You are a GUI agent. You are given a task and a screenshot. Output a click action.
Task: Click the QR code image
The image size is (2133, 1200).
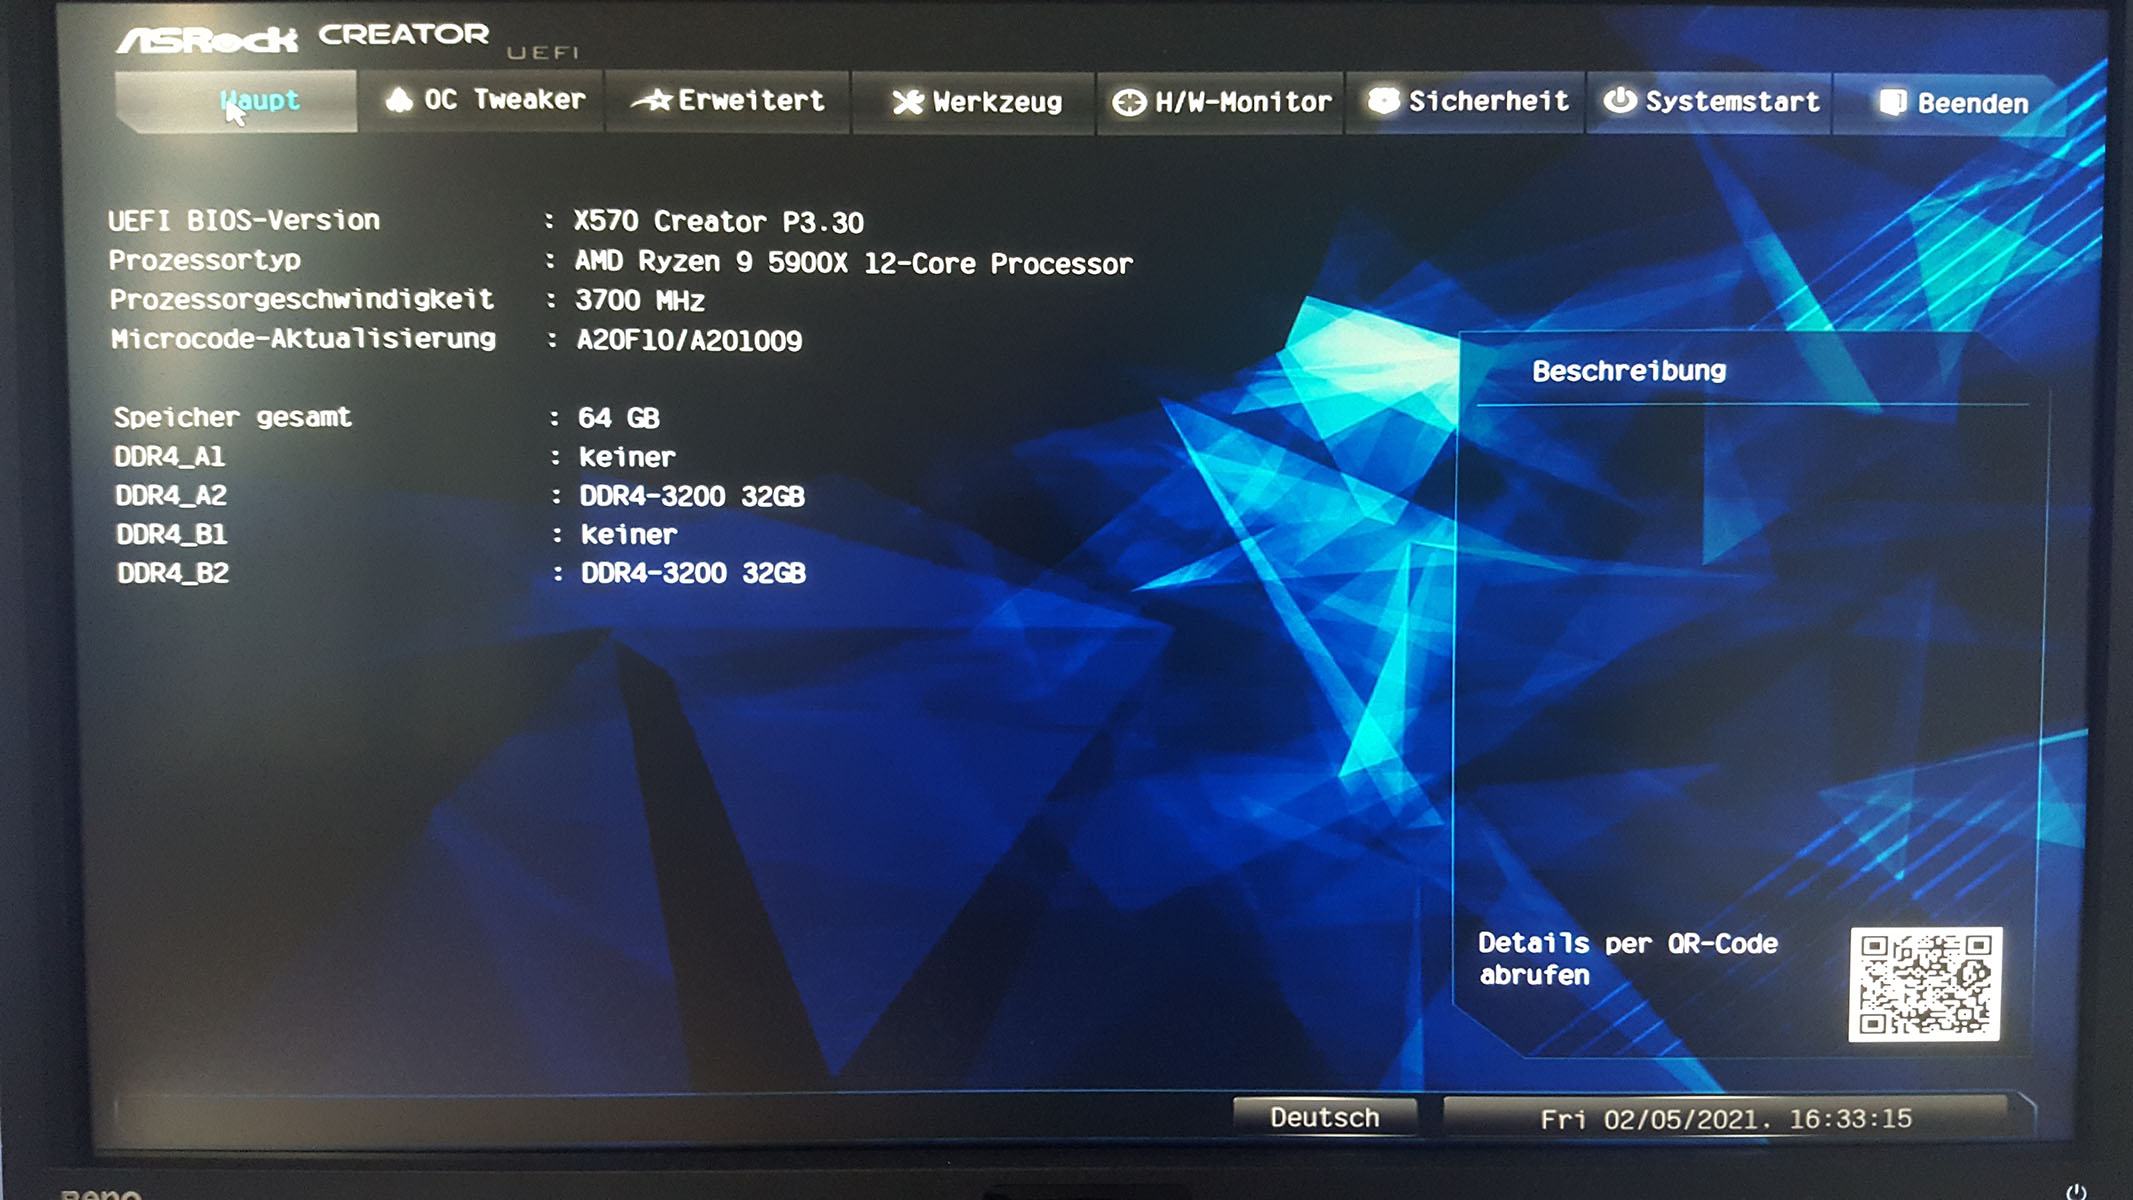tap(1925, 985)
